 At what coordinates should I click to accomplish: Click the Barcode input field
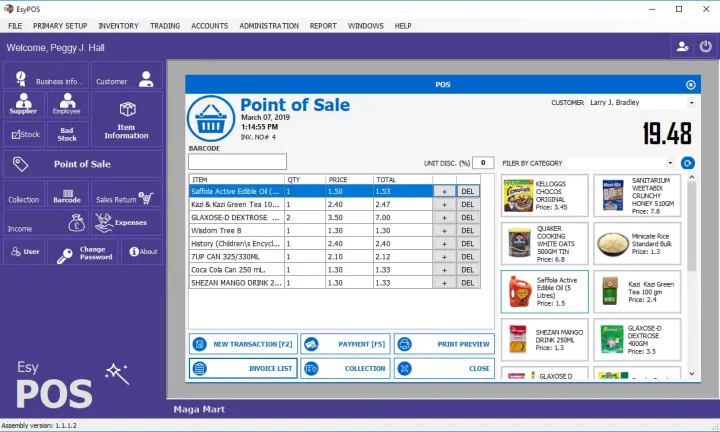pos(237,162)
